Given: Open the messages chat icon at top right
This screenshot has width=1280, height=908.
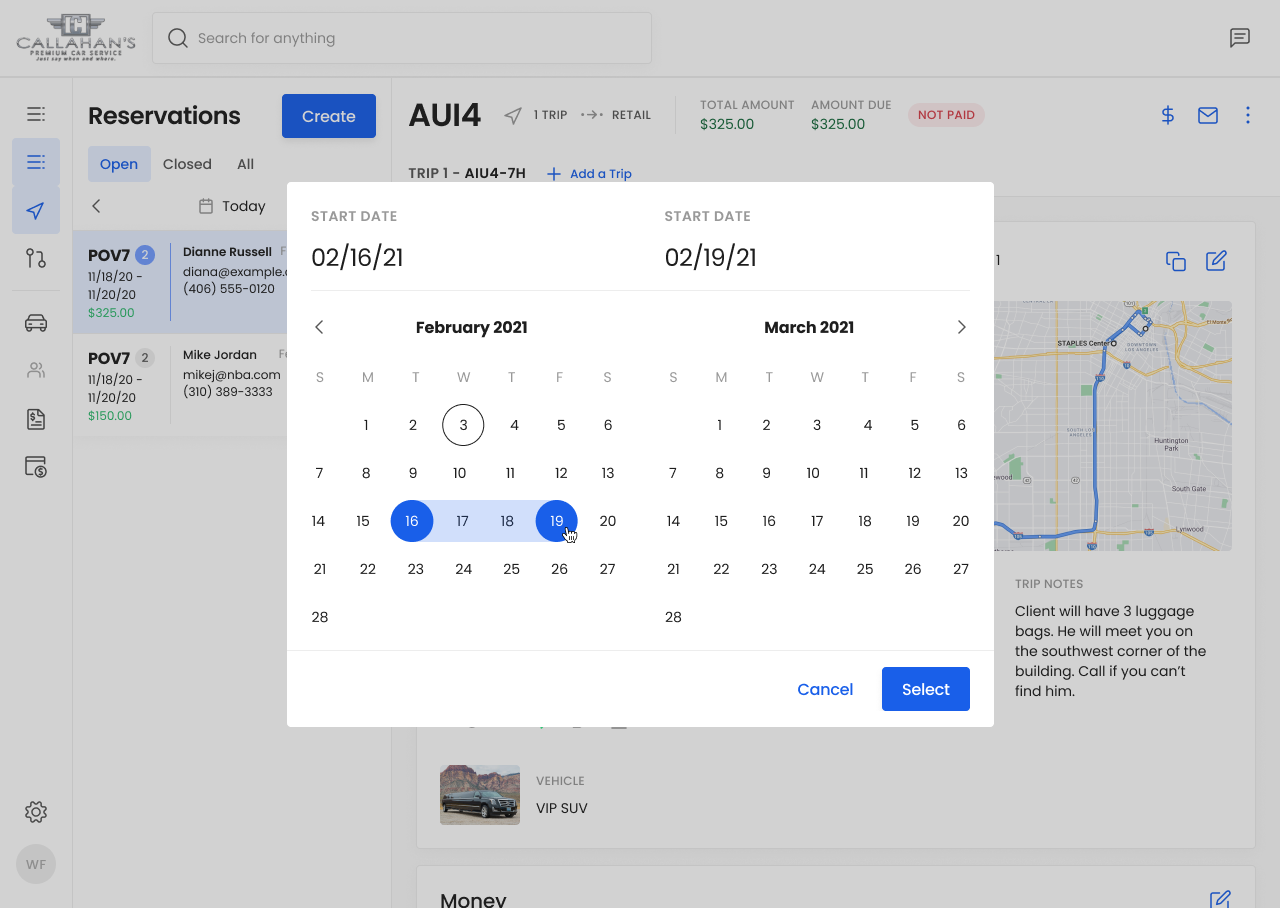Looking at the screenshot, I should tap(1240, 38).
